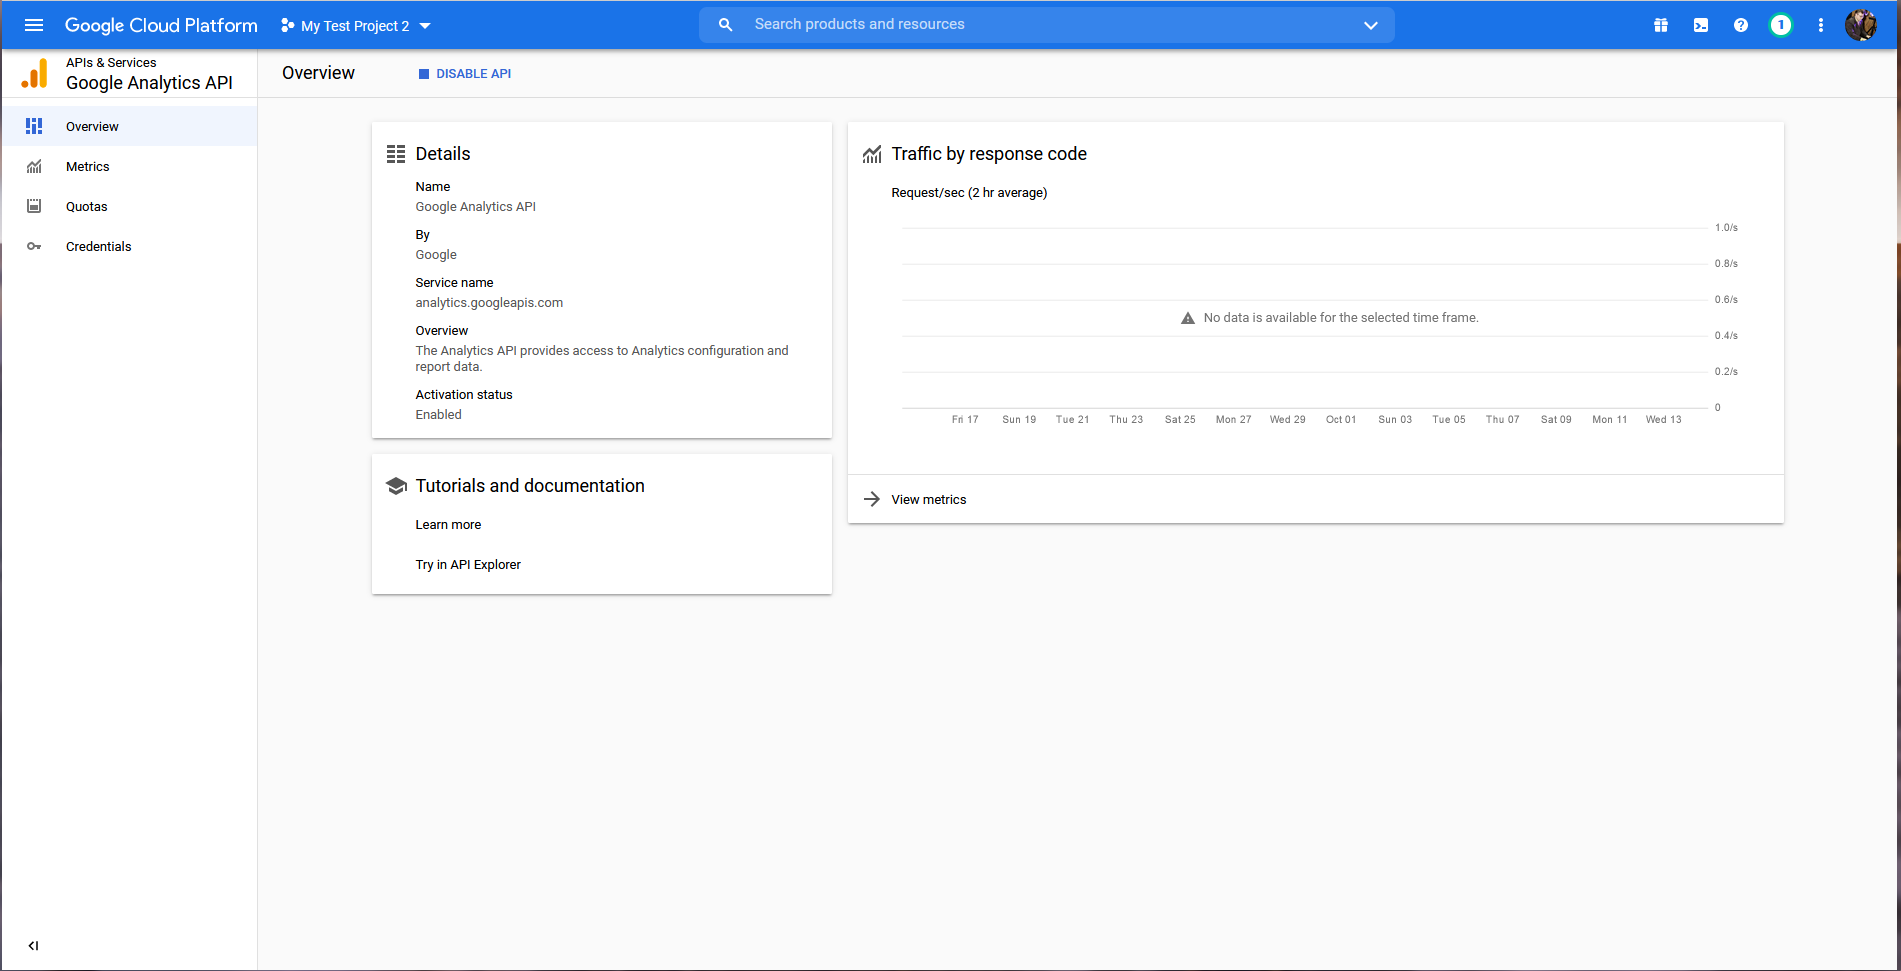Expand the search bar dropdown arrow
The height and width of the screenshot is (971, 1901).
1371,25
